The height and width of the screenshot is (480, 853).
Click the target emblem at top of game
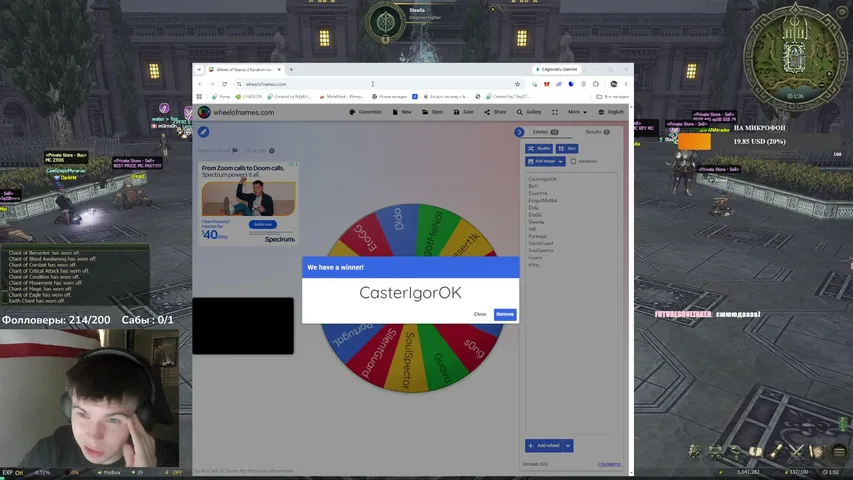pos(385,23)
